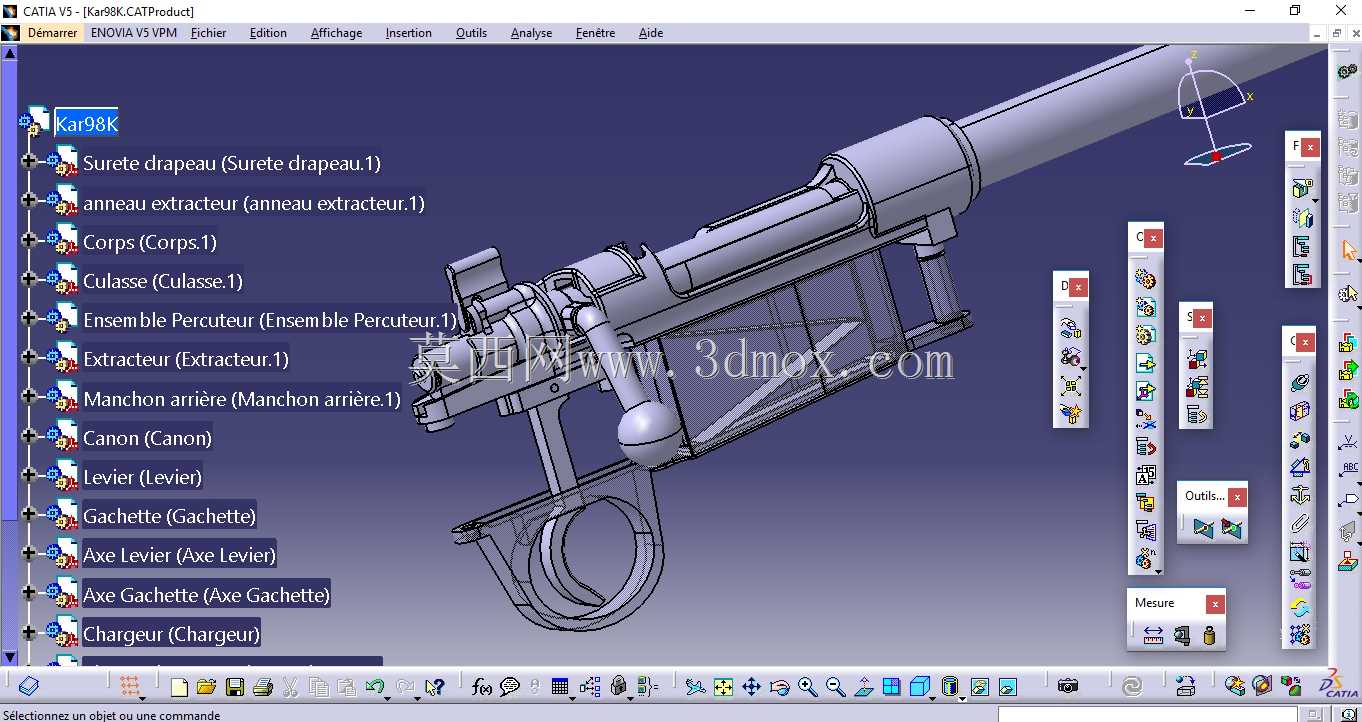Close the Outils floating toolbar

point(1238,497)
